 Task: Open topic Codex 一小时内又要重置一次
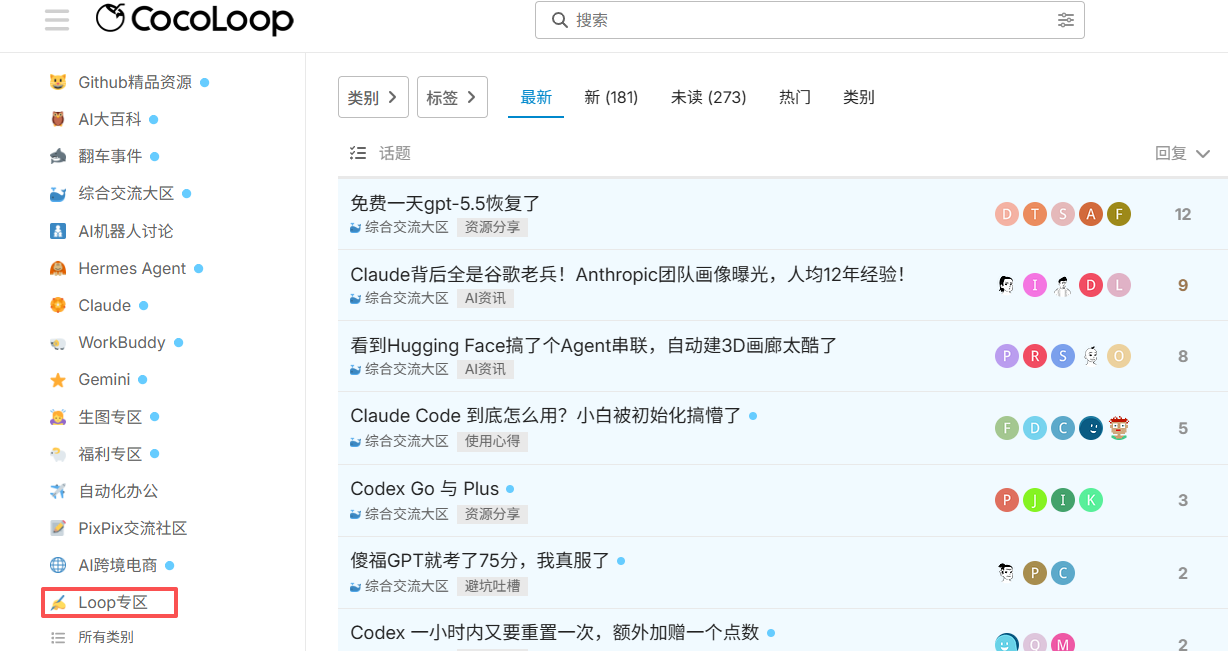tap(555, 632)
